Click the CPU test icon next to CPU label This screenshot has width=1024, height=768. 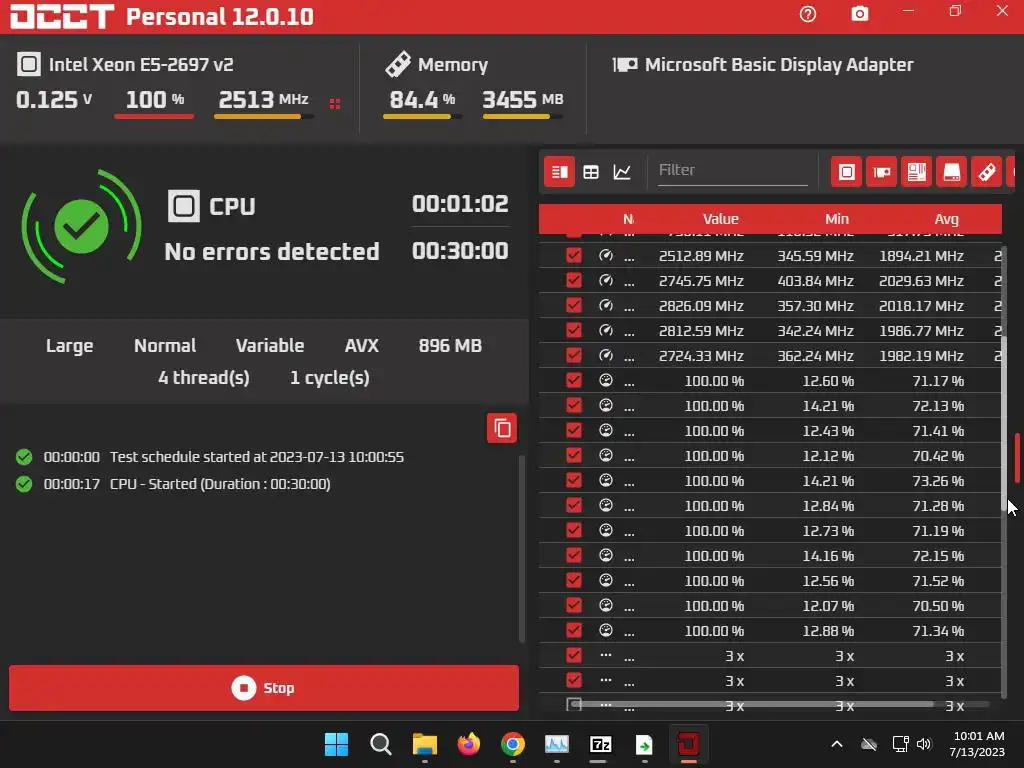tap(184, 206)
